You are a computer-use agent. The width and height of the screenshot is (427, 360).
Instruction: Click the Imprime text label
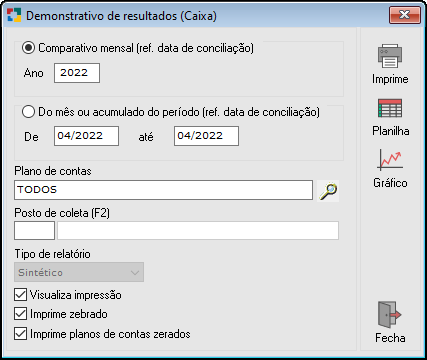tap(390, 79)
